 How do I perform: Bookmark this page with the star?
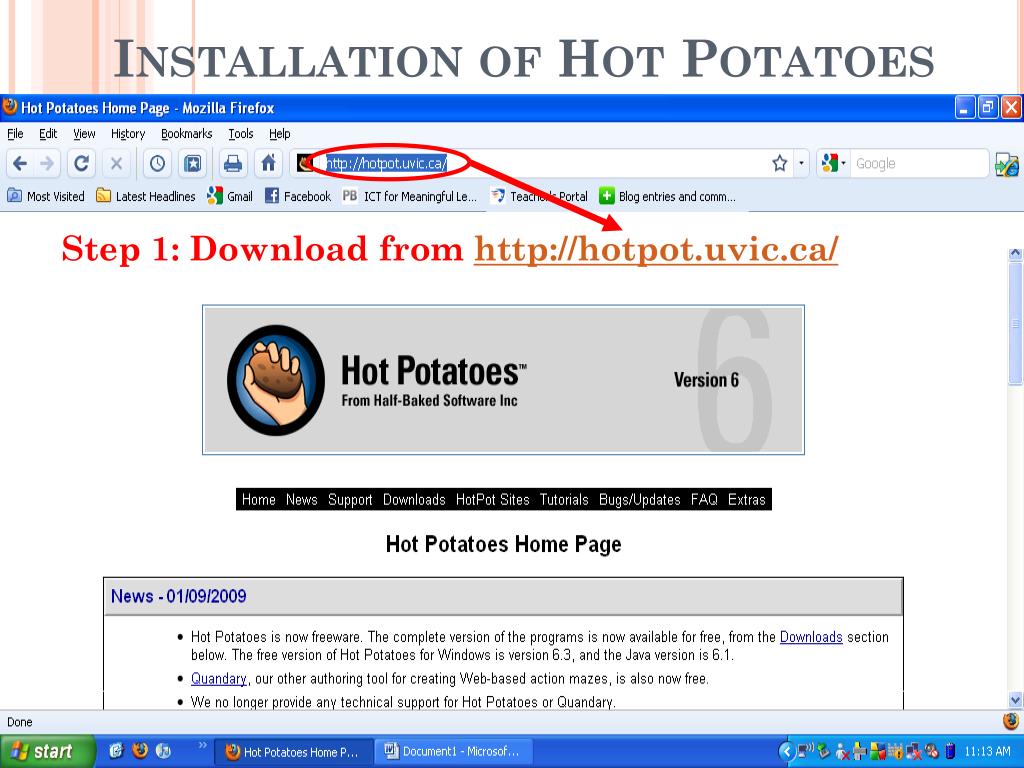(779, 163)
